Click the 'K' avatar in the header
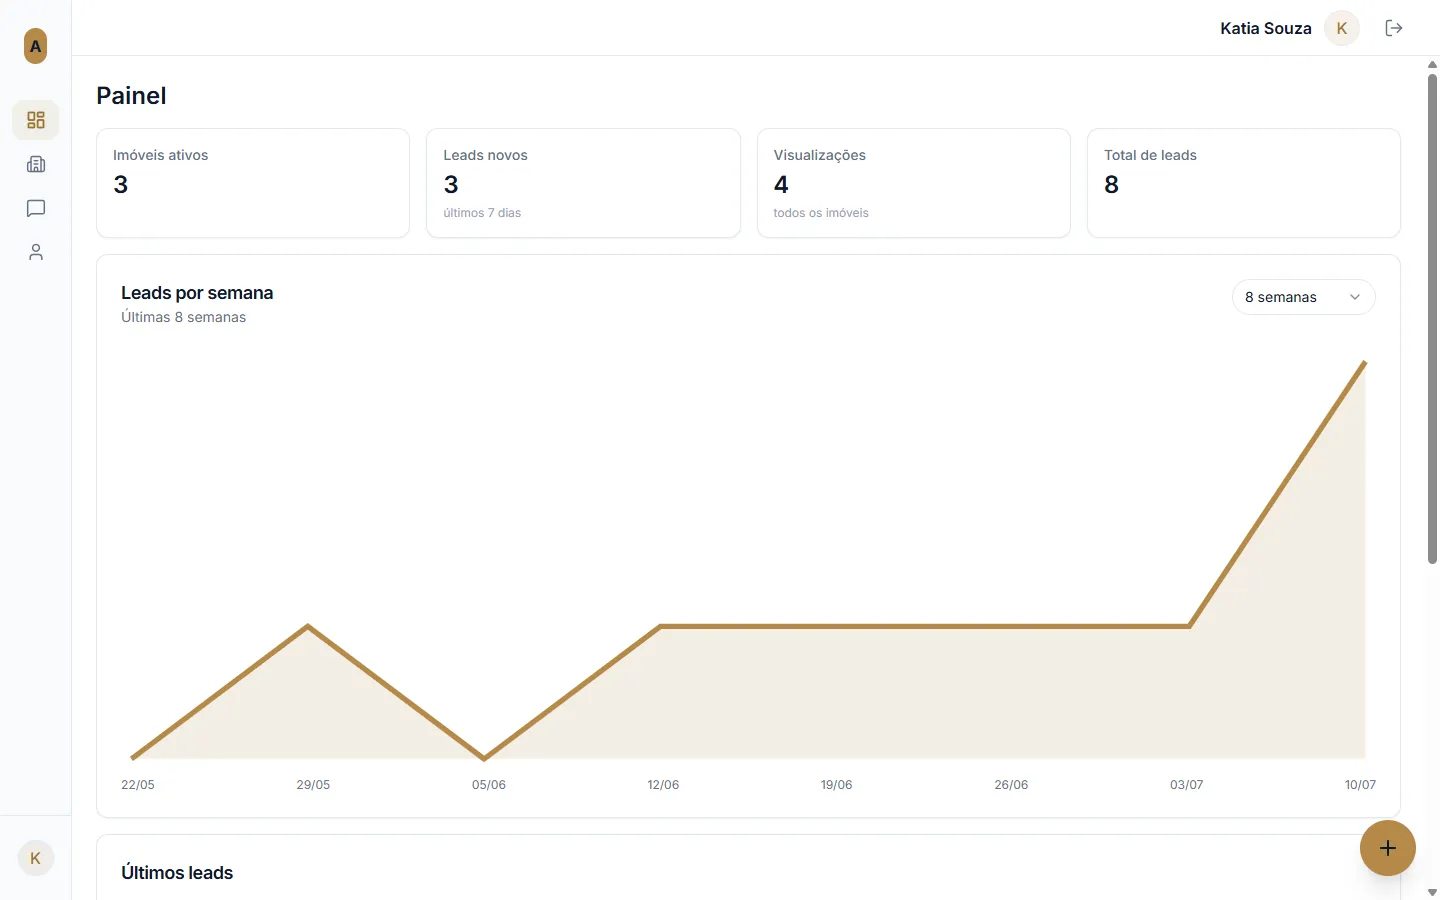 [1342, 28]
